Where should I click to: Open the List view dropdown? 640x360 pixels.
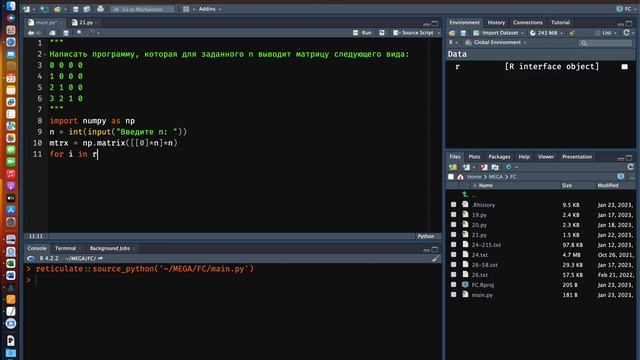click(x=606, y=33)
